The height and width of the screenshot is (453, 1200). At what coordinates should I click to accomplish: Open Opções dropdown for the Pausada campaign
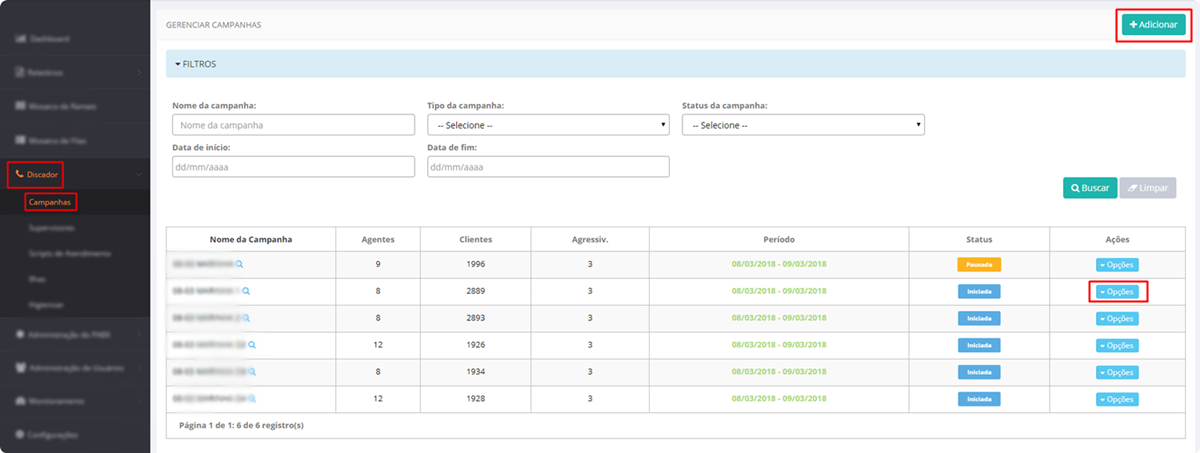coord(1117,265)
